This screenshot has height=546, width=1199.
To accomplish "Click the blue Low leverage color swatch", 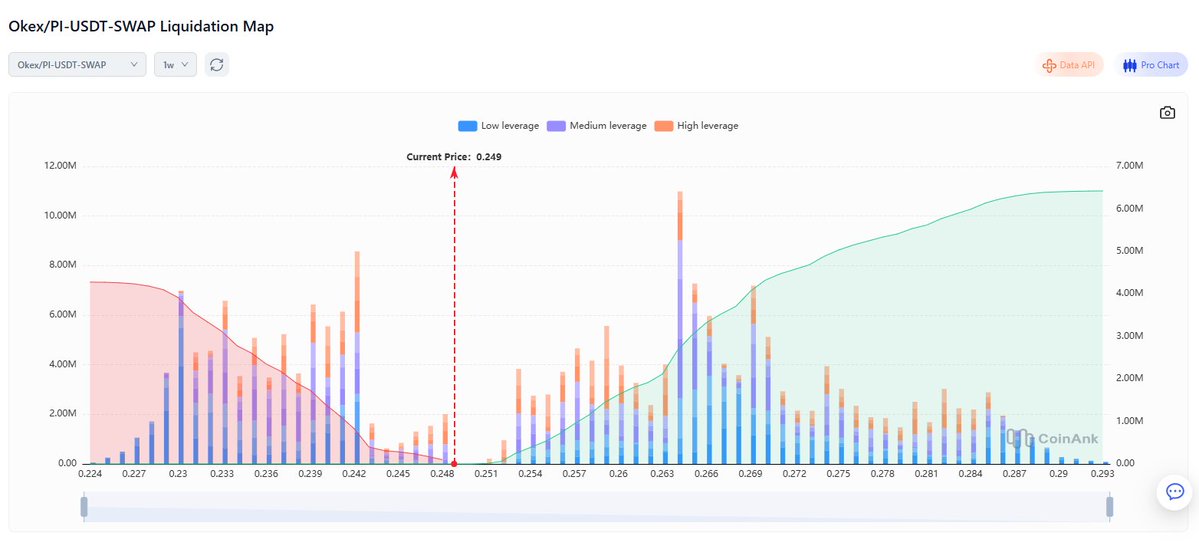I will (467, 125).
